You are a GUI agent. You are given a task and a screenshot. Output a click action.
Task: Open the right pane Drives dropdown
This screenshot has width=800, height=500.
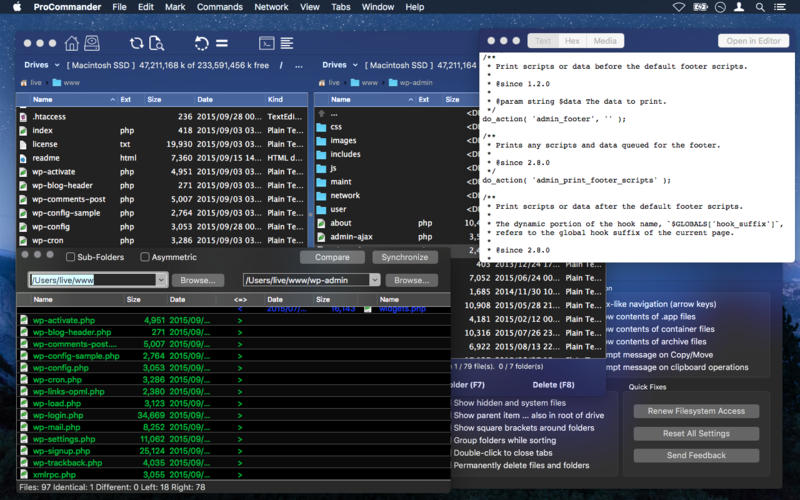point(340,65)
